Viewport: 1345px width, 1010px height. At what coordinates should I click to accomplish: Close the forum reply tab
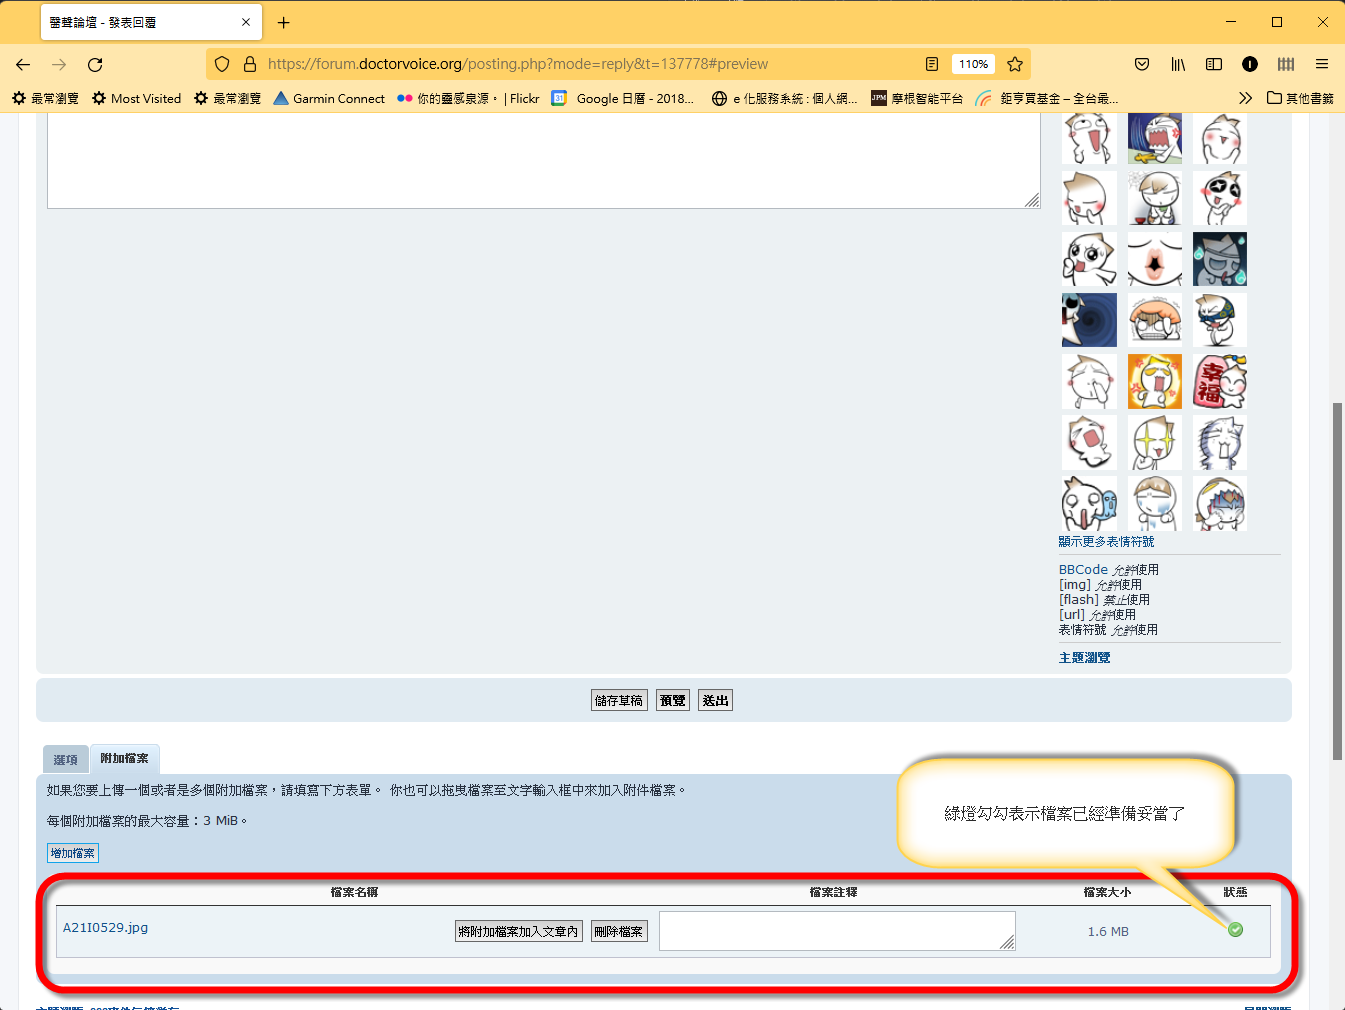246,22
